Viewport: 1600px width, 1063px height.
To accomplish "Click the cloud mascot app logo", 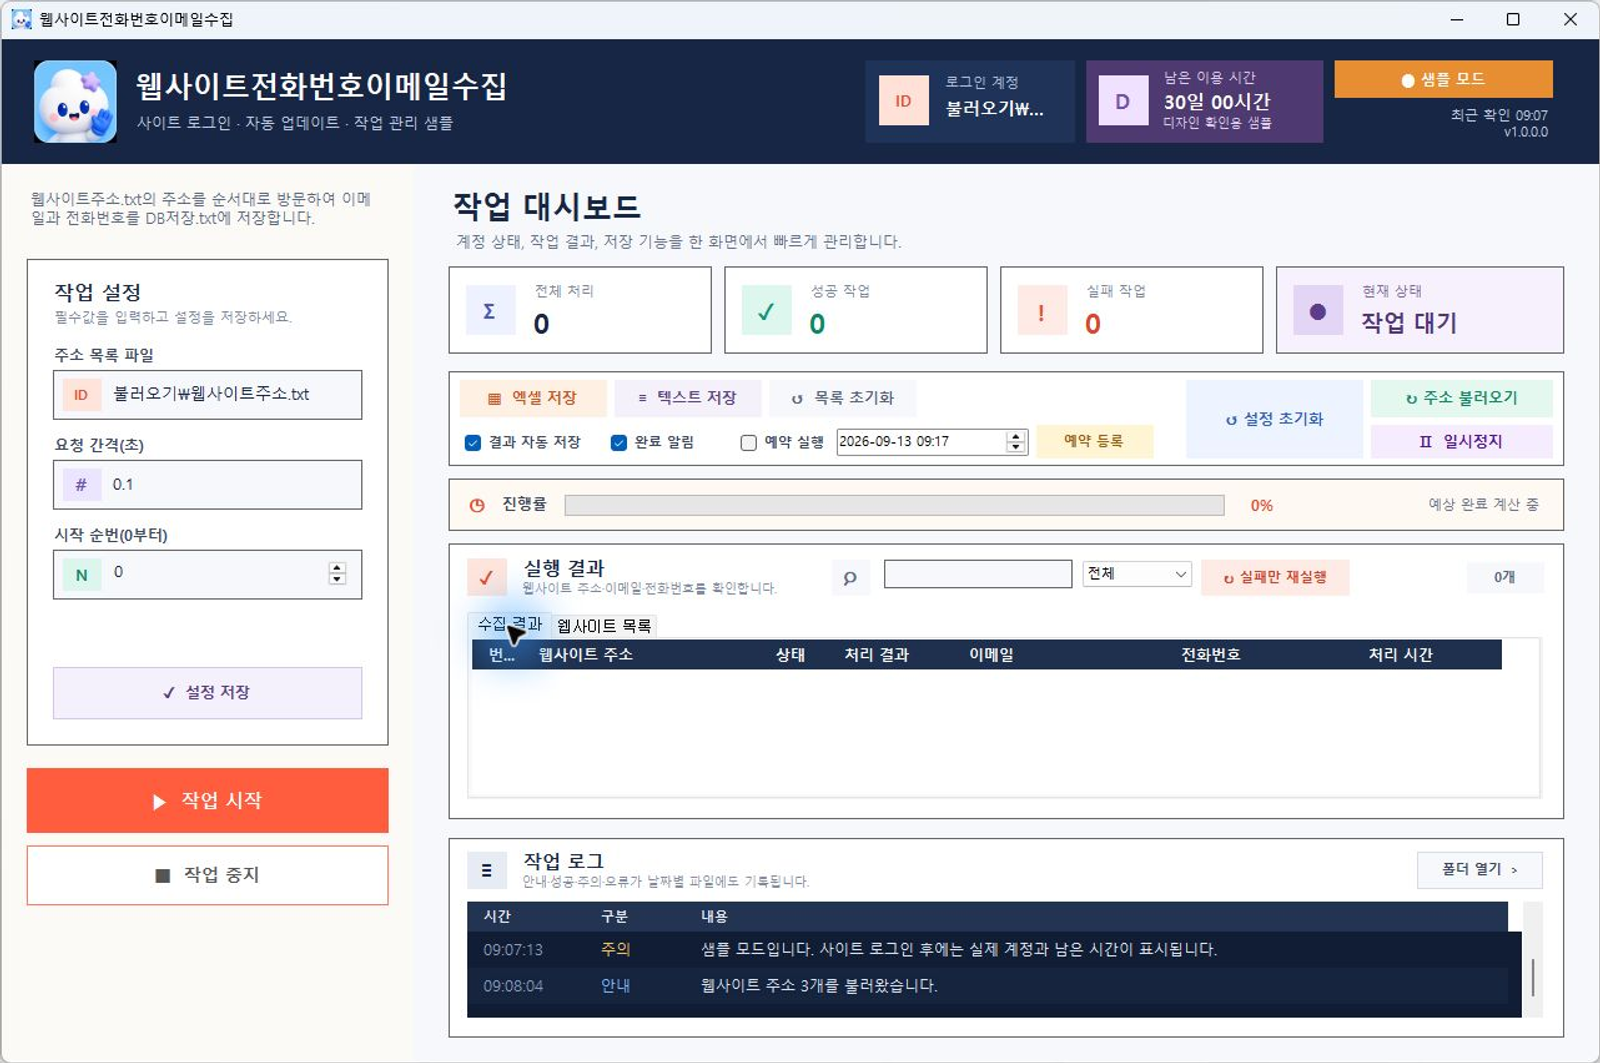I will point(75,101).
